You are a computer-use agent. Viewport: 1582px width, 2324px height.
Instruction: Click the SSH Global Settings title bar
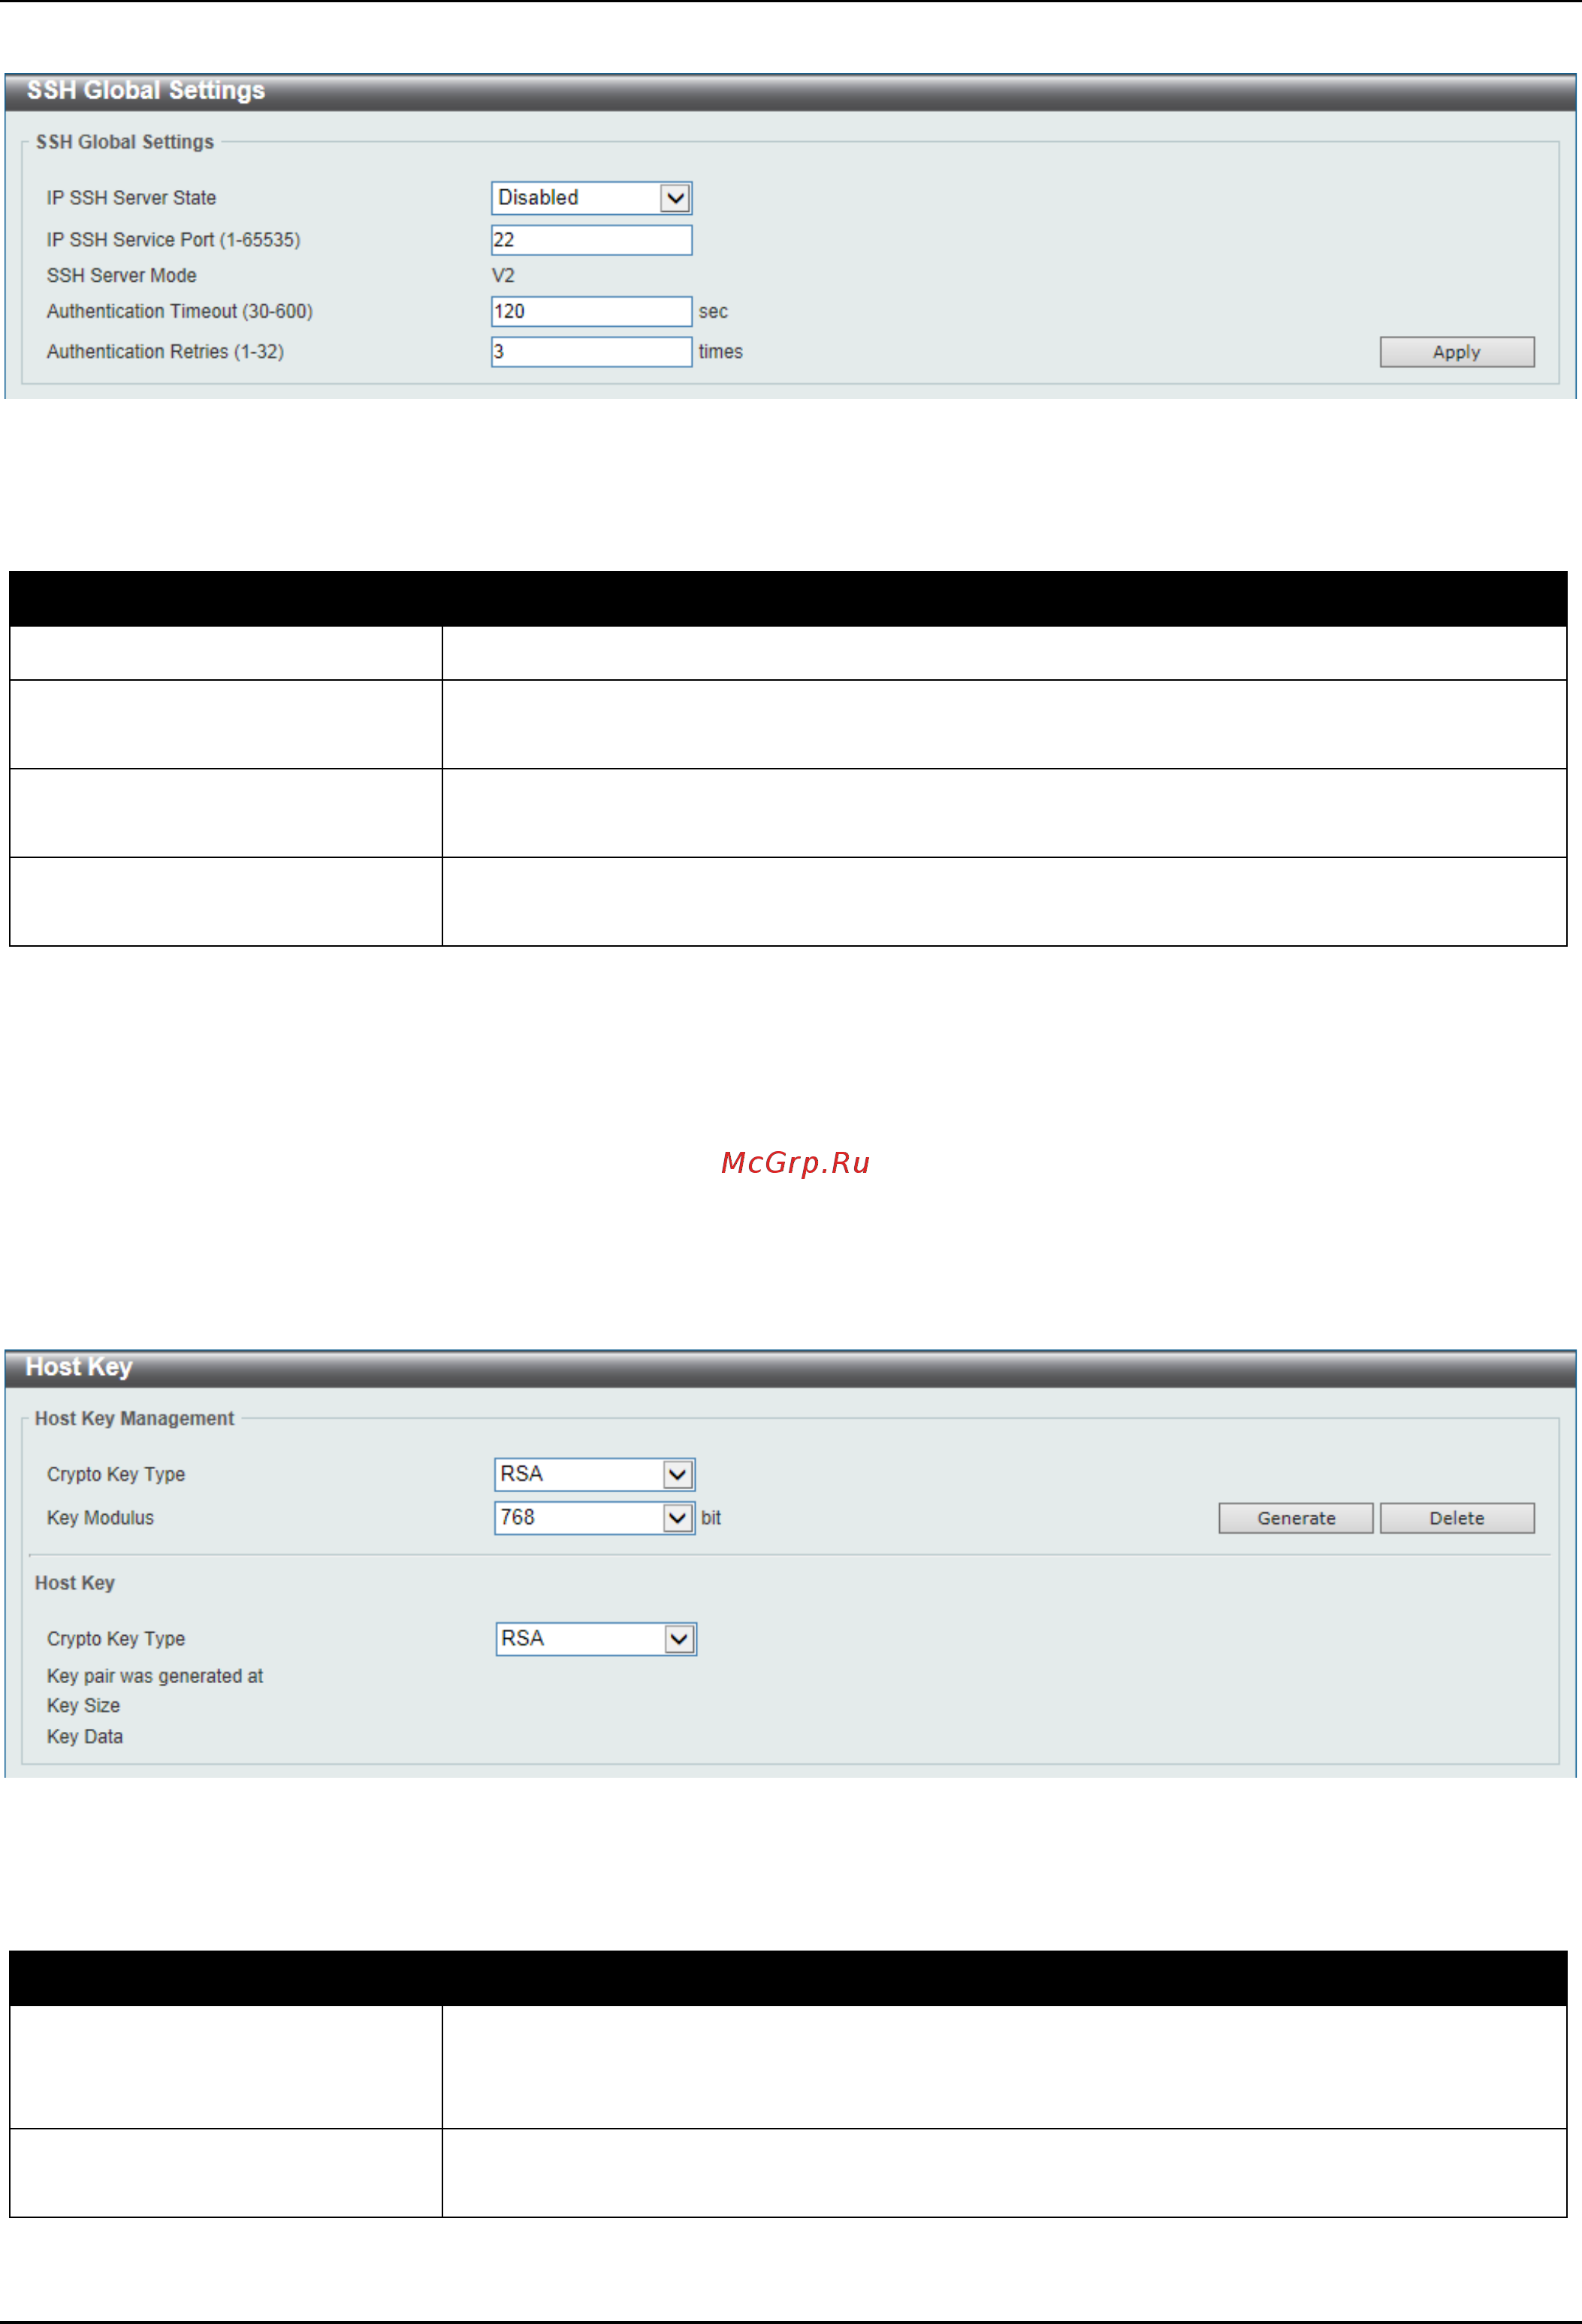pos(791,91)
